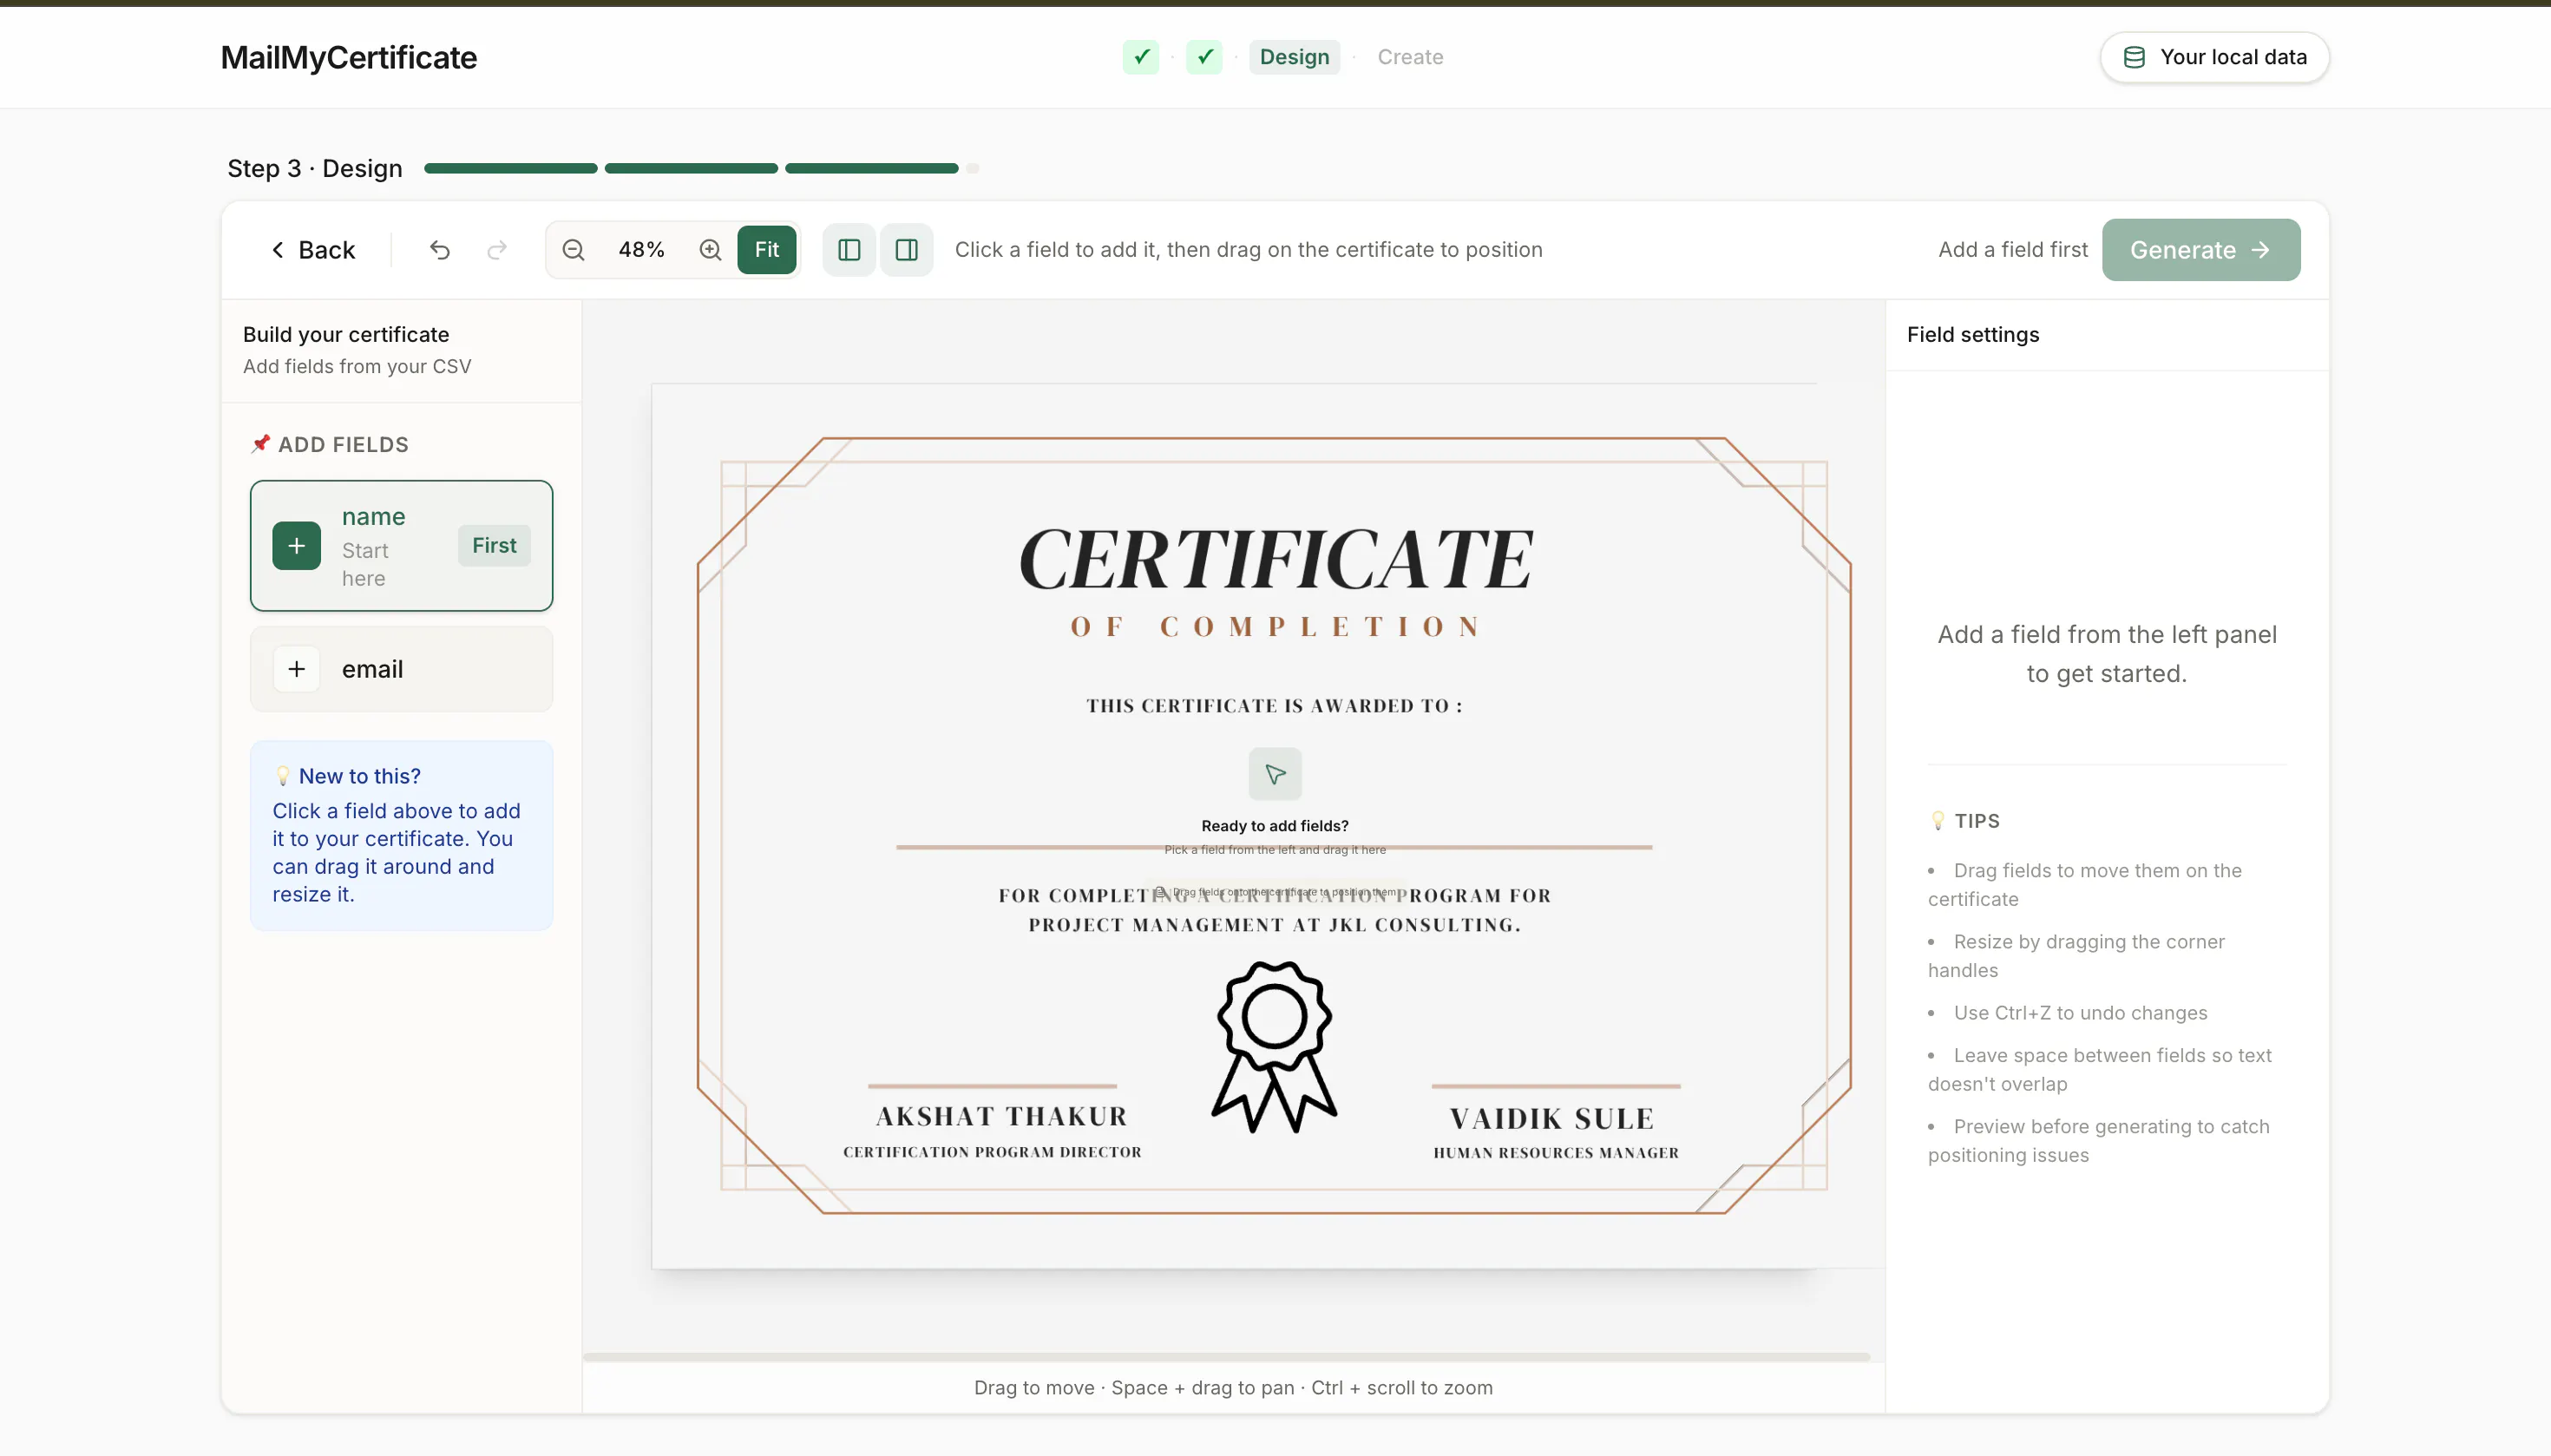Click the horizontal canvas scrollbar
This screenshot has width=2551, height=1456.
[x=1226, y=1357]
